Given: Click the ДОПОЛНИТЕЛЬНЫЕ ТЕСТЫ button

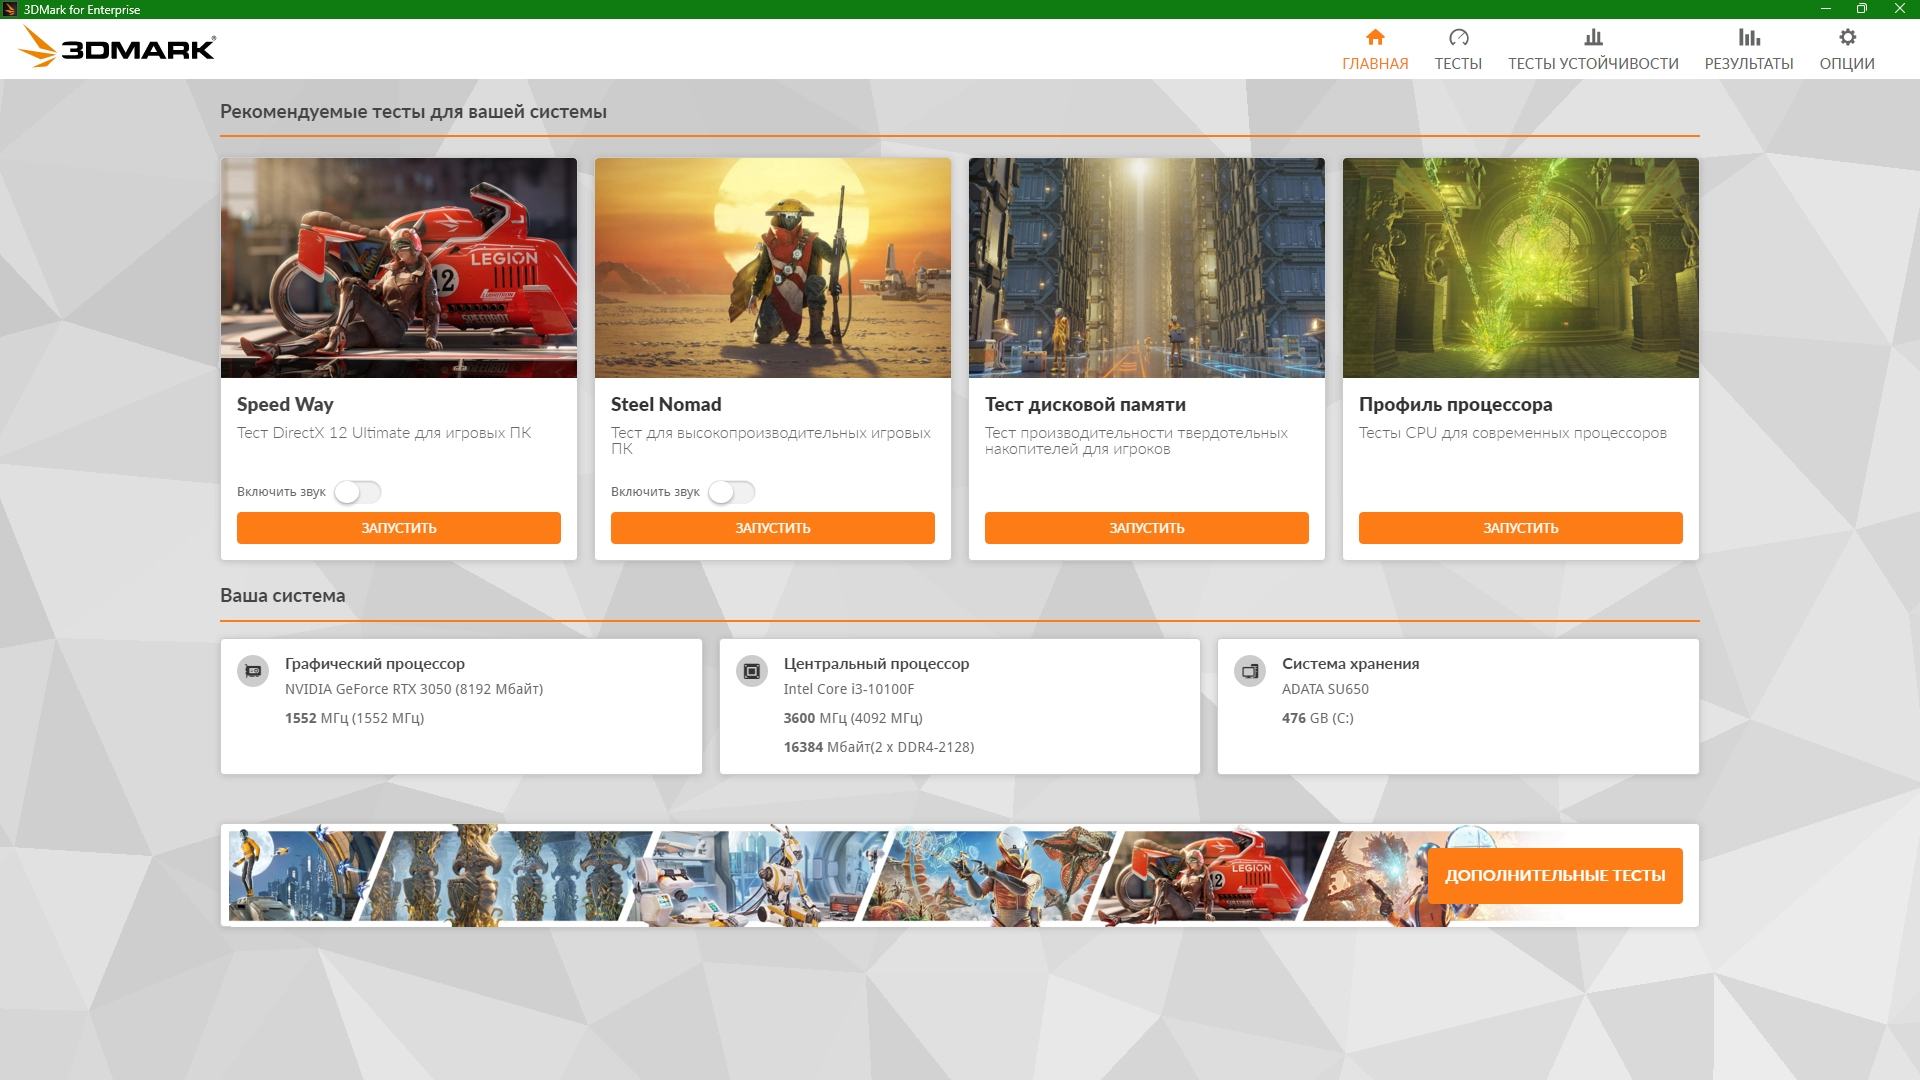Looking at the screenshot, I should (1554, 875).
